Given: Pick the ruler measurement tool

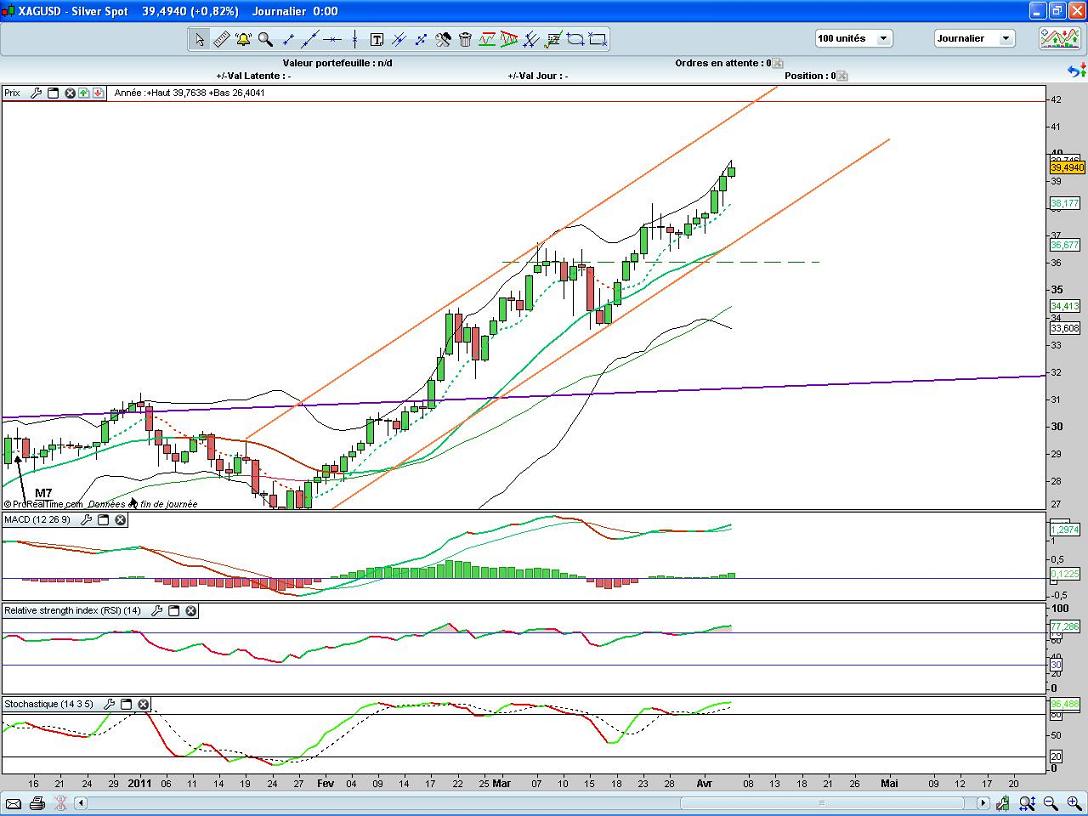Looking at the screenshot, I should [221, 40].
